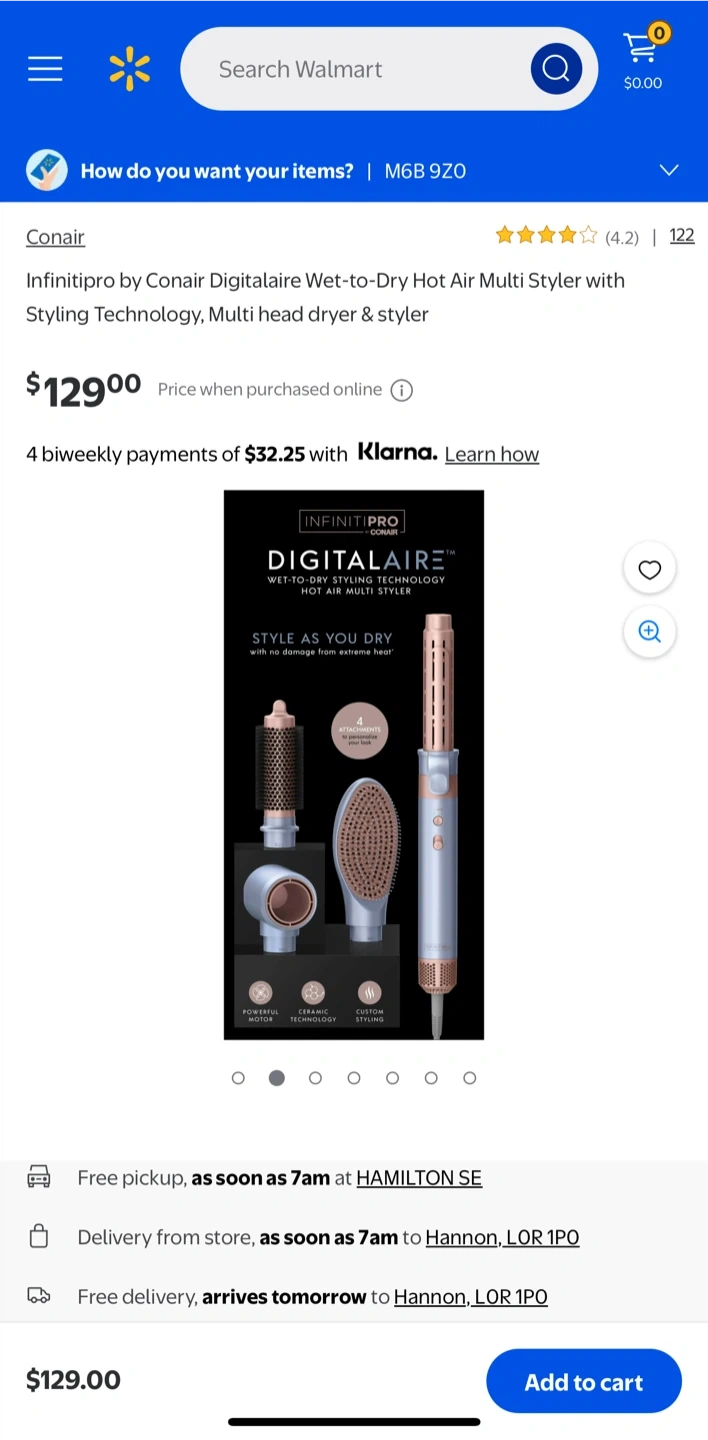708x1440 pixels.
Task: Go to Walmart home via spark logo
Action: tap(130, 69)
